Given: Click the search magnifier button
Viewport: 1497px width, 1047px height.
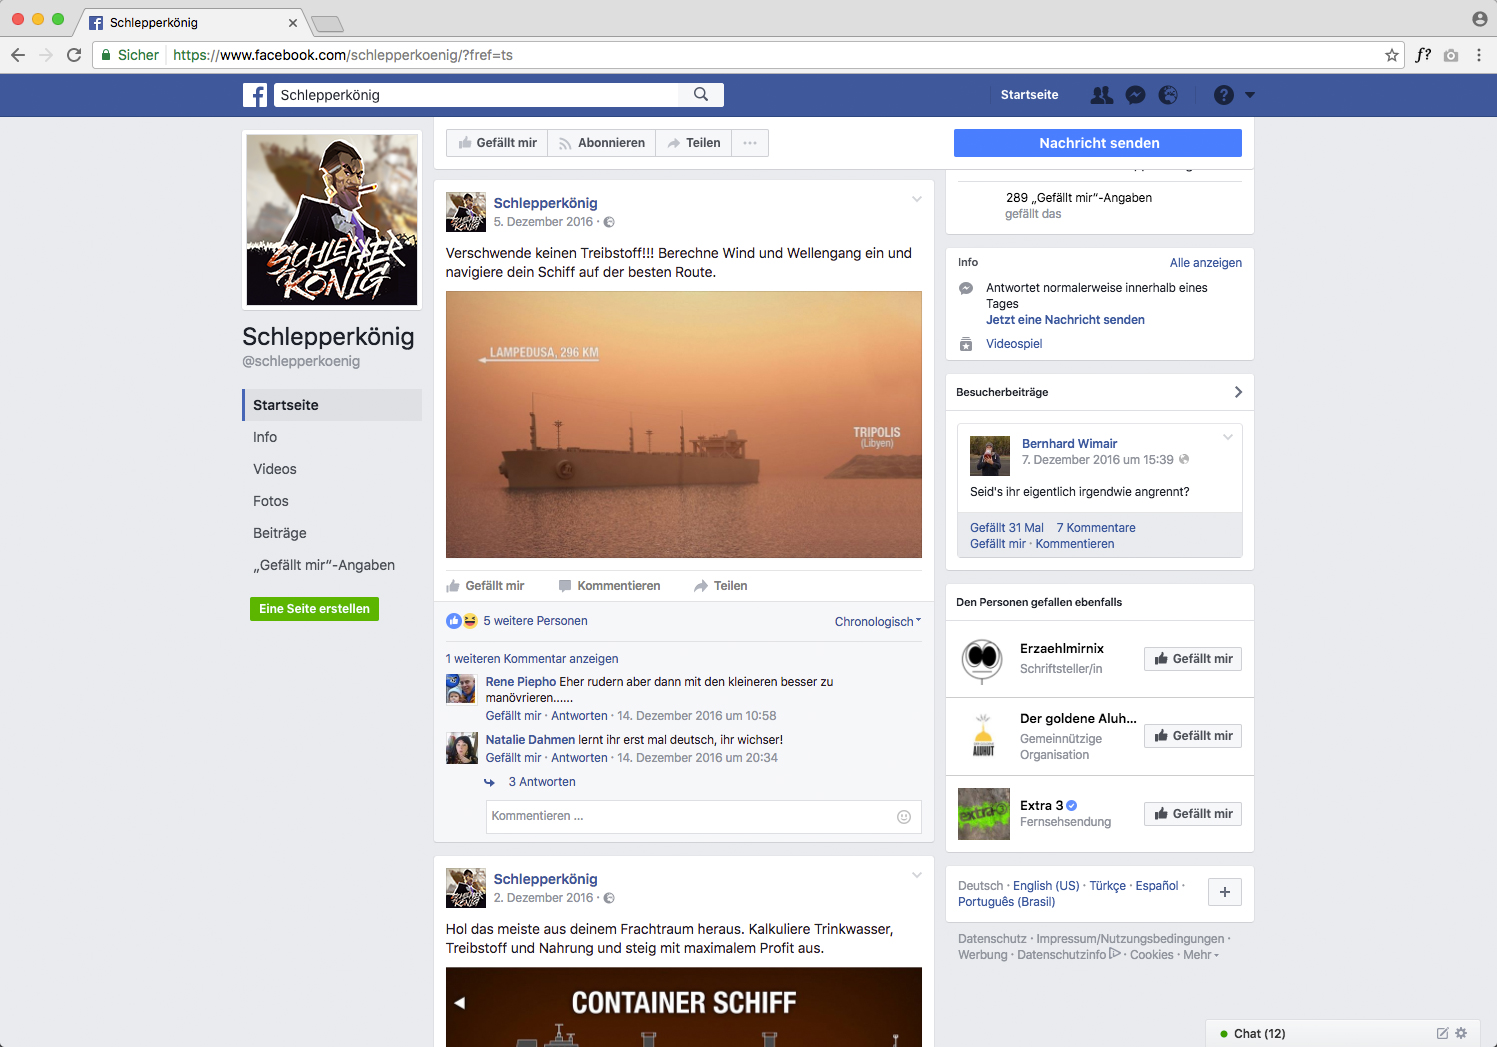Looking at the screenshot, I should [701, 95].
